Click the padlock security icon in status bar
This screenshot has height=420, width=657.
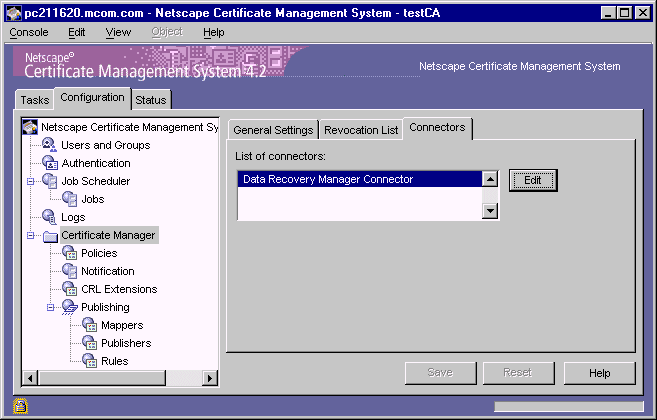[x=20, y=406]
